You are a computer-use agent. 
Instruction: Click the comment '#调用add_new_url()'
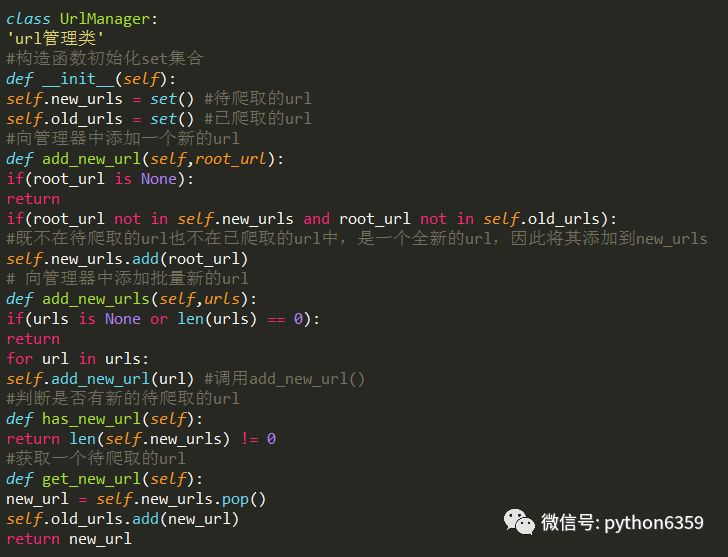pos(285,379)
